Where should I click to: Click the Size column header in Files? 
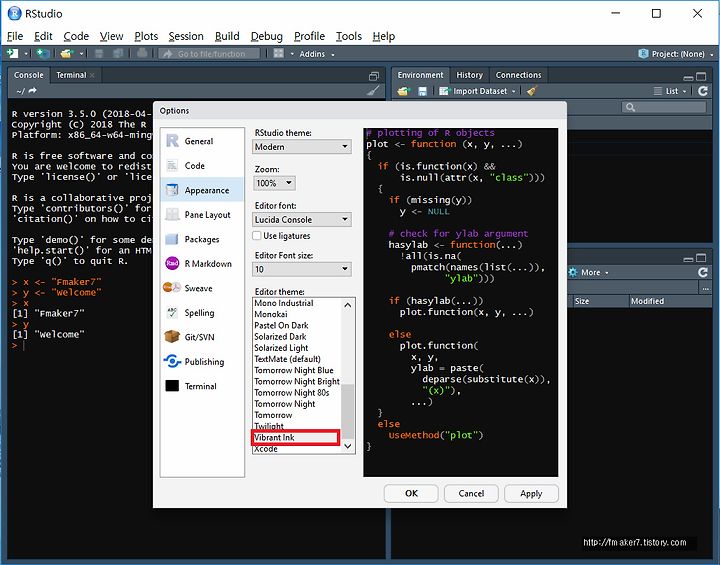point(600,301)
